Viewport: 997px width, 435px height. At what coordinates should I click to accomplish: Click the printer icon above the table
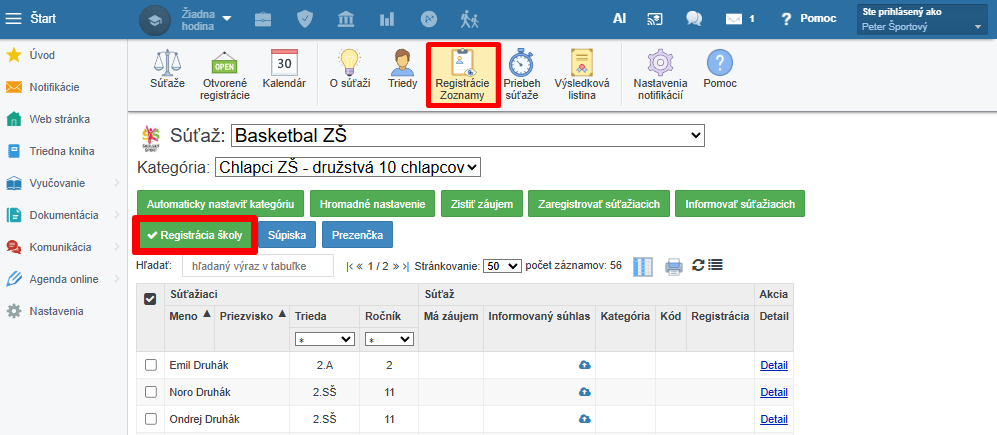point(674,266)
